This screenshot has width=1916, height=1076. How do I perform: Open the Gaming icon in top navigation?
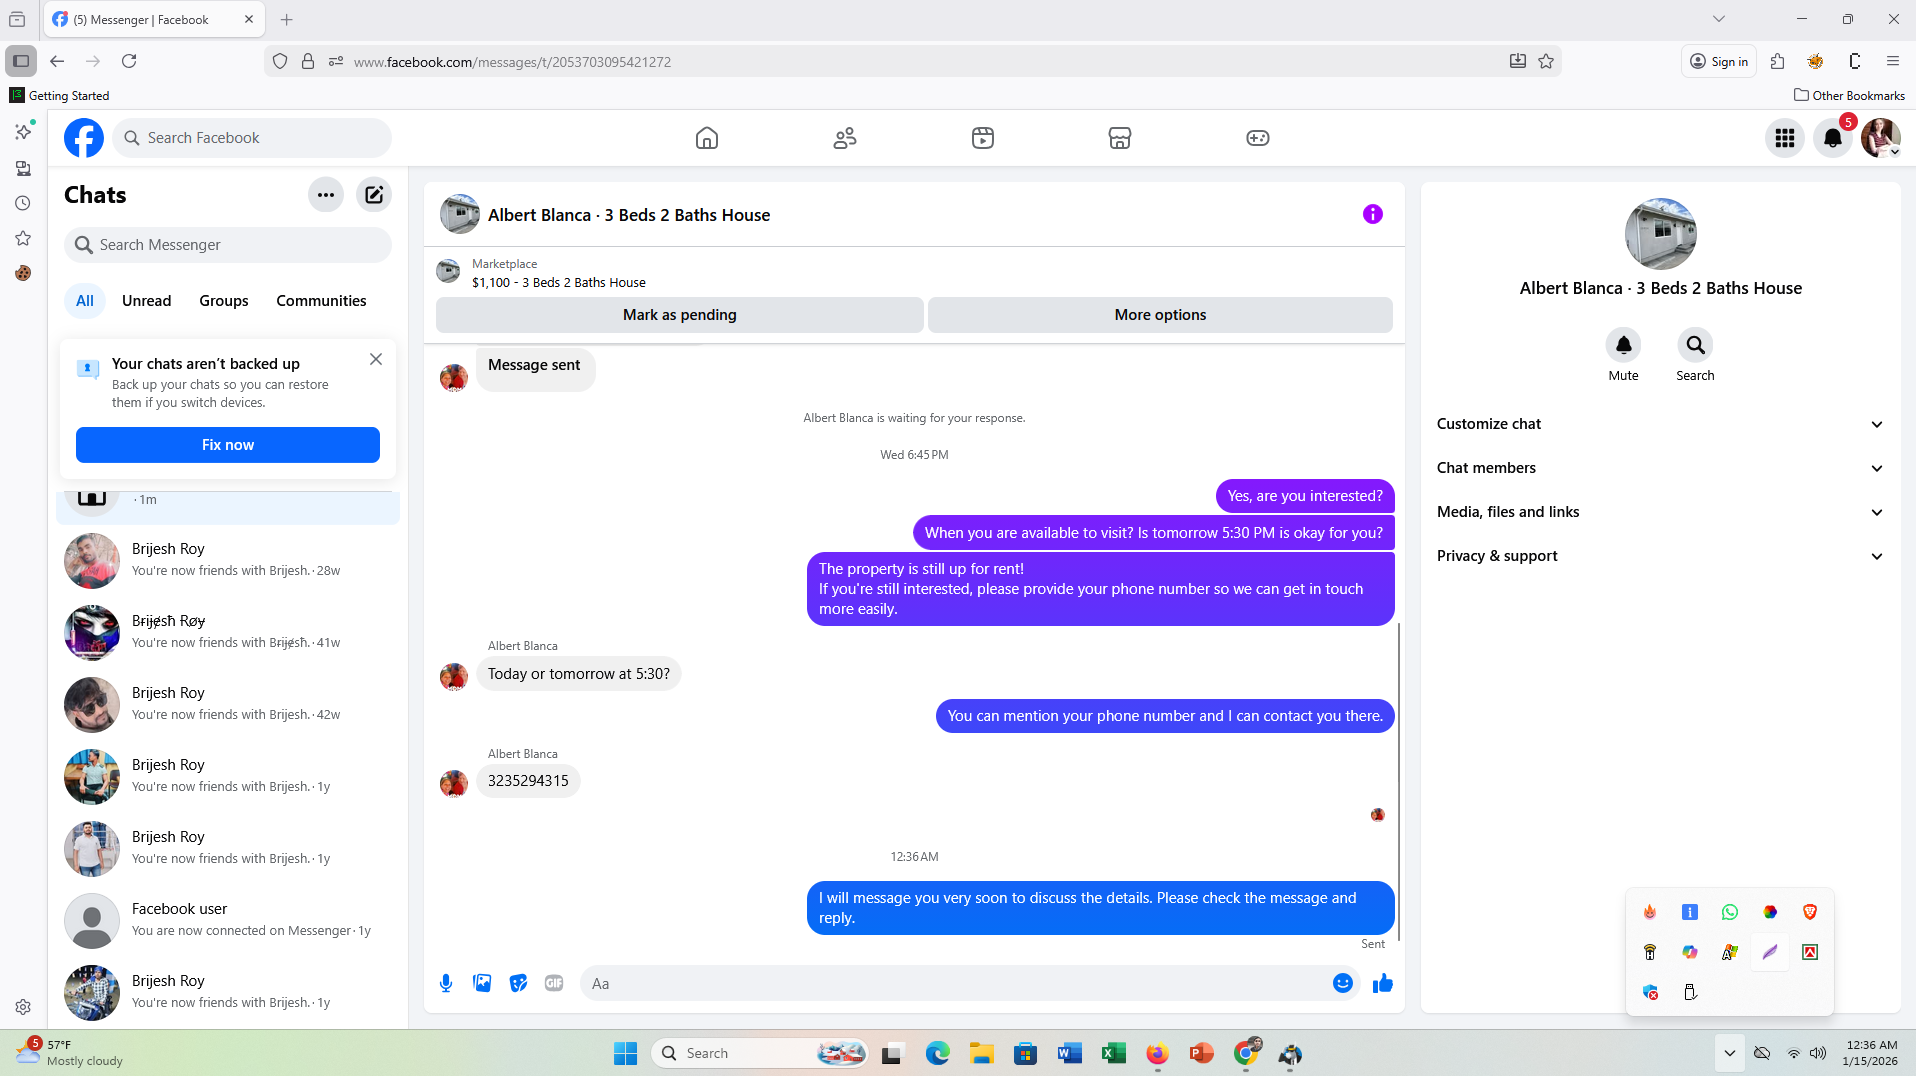(x=1258, y=138)
